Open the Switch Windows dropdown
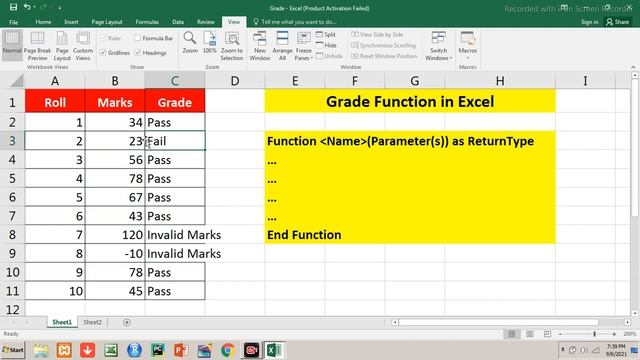This screenshot has width=640, height=360. pos(438,45)
